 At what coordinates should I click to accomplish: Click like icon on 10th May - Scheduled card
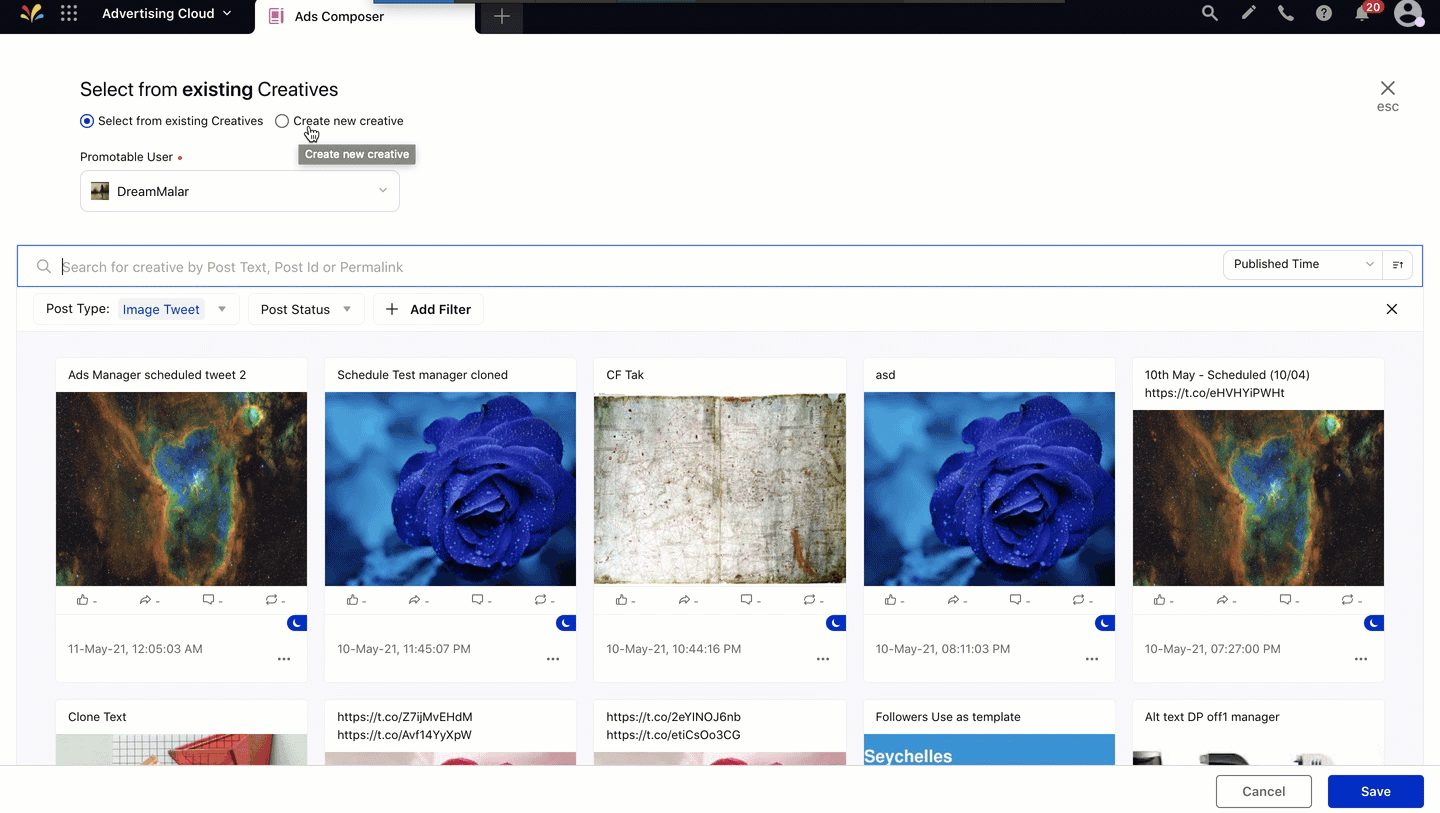pyautogui.click(x=1160, y=600)
